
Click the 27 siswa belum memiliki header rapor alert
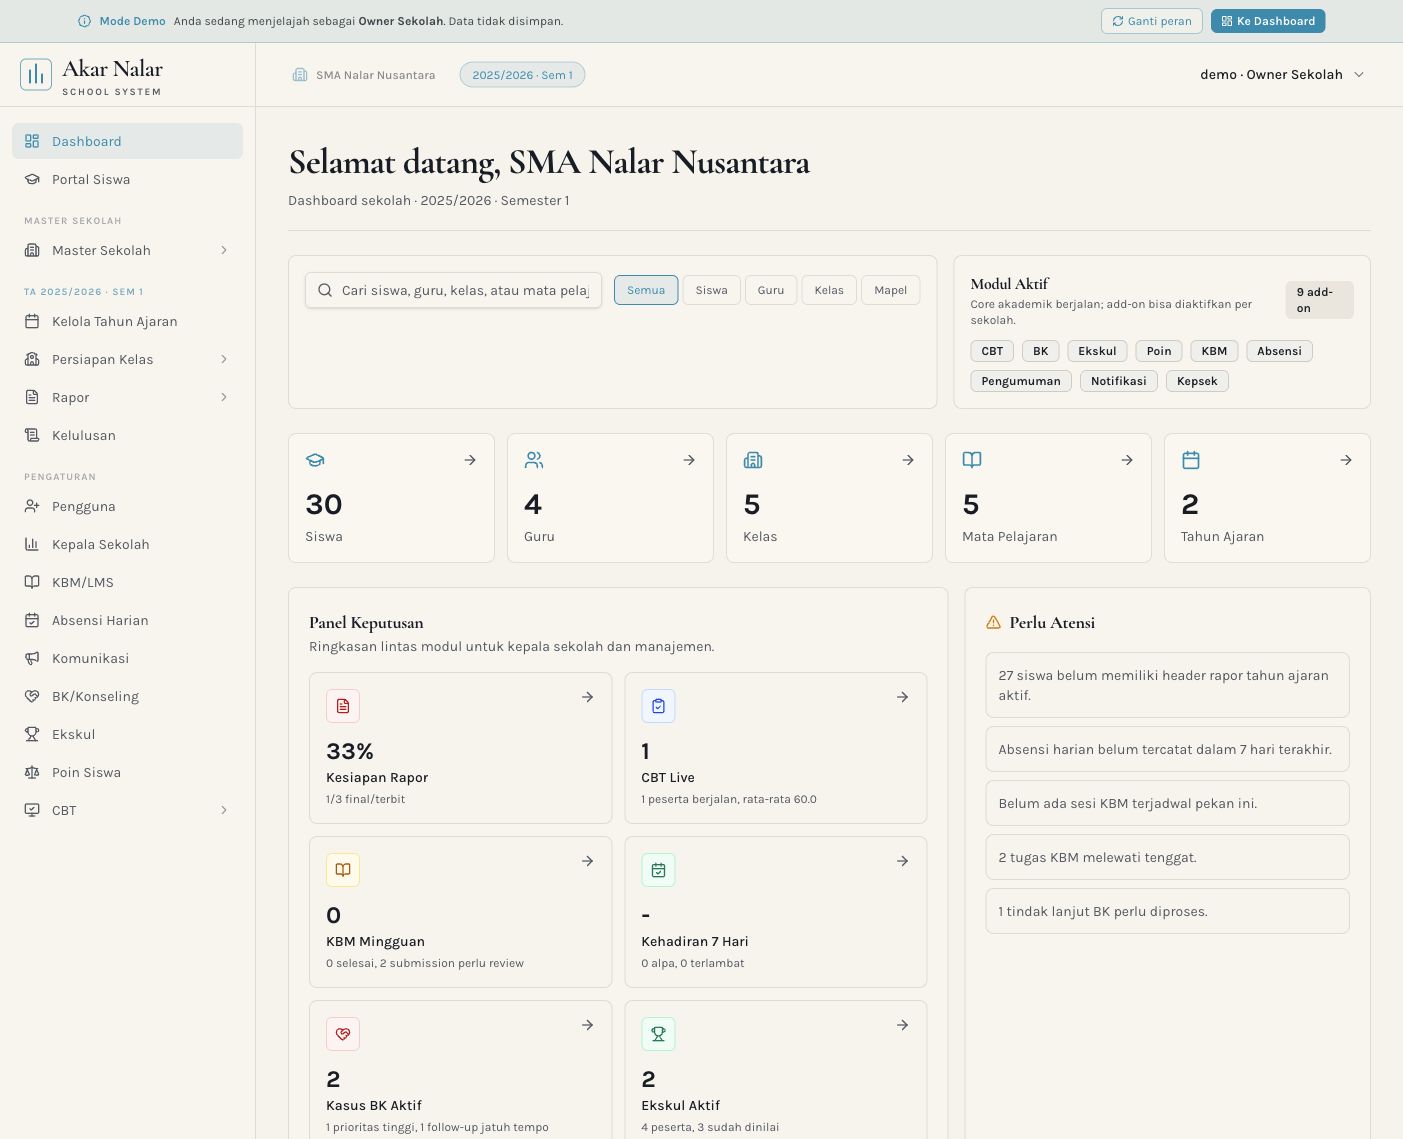[1167, 685]
